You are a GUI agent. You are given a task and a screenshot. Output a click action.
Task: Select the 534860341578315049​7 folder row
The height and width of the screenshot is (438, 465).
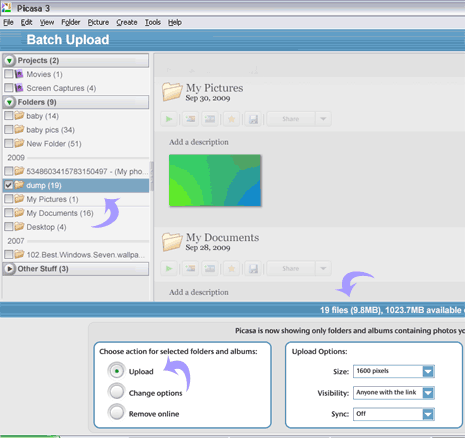click(76, 171)
